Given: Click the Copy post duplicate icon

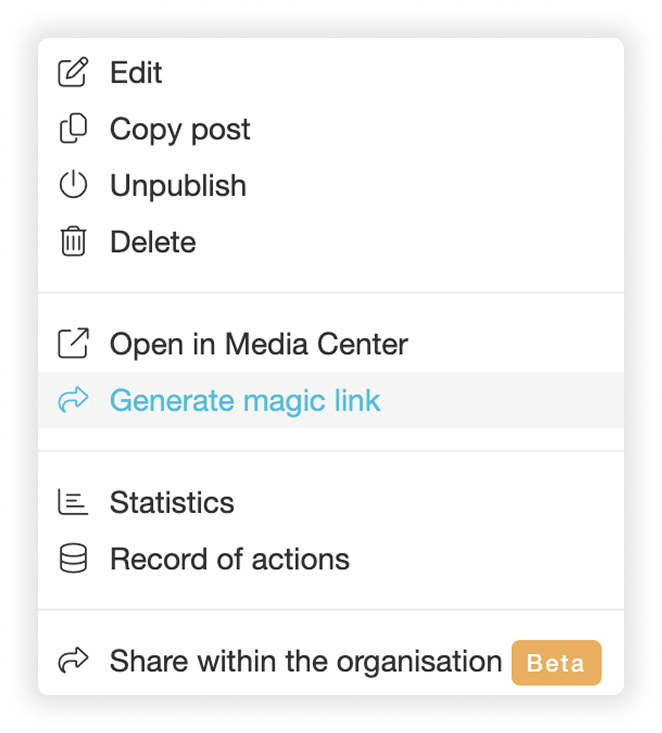Looking at the screenshot, I should pyautogui.click(x=73, y=128).
